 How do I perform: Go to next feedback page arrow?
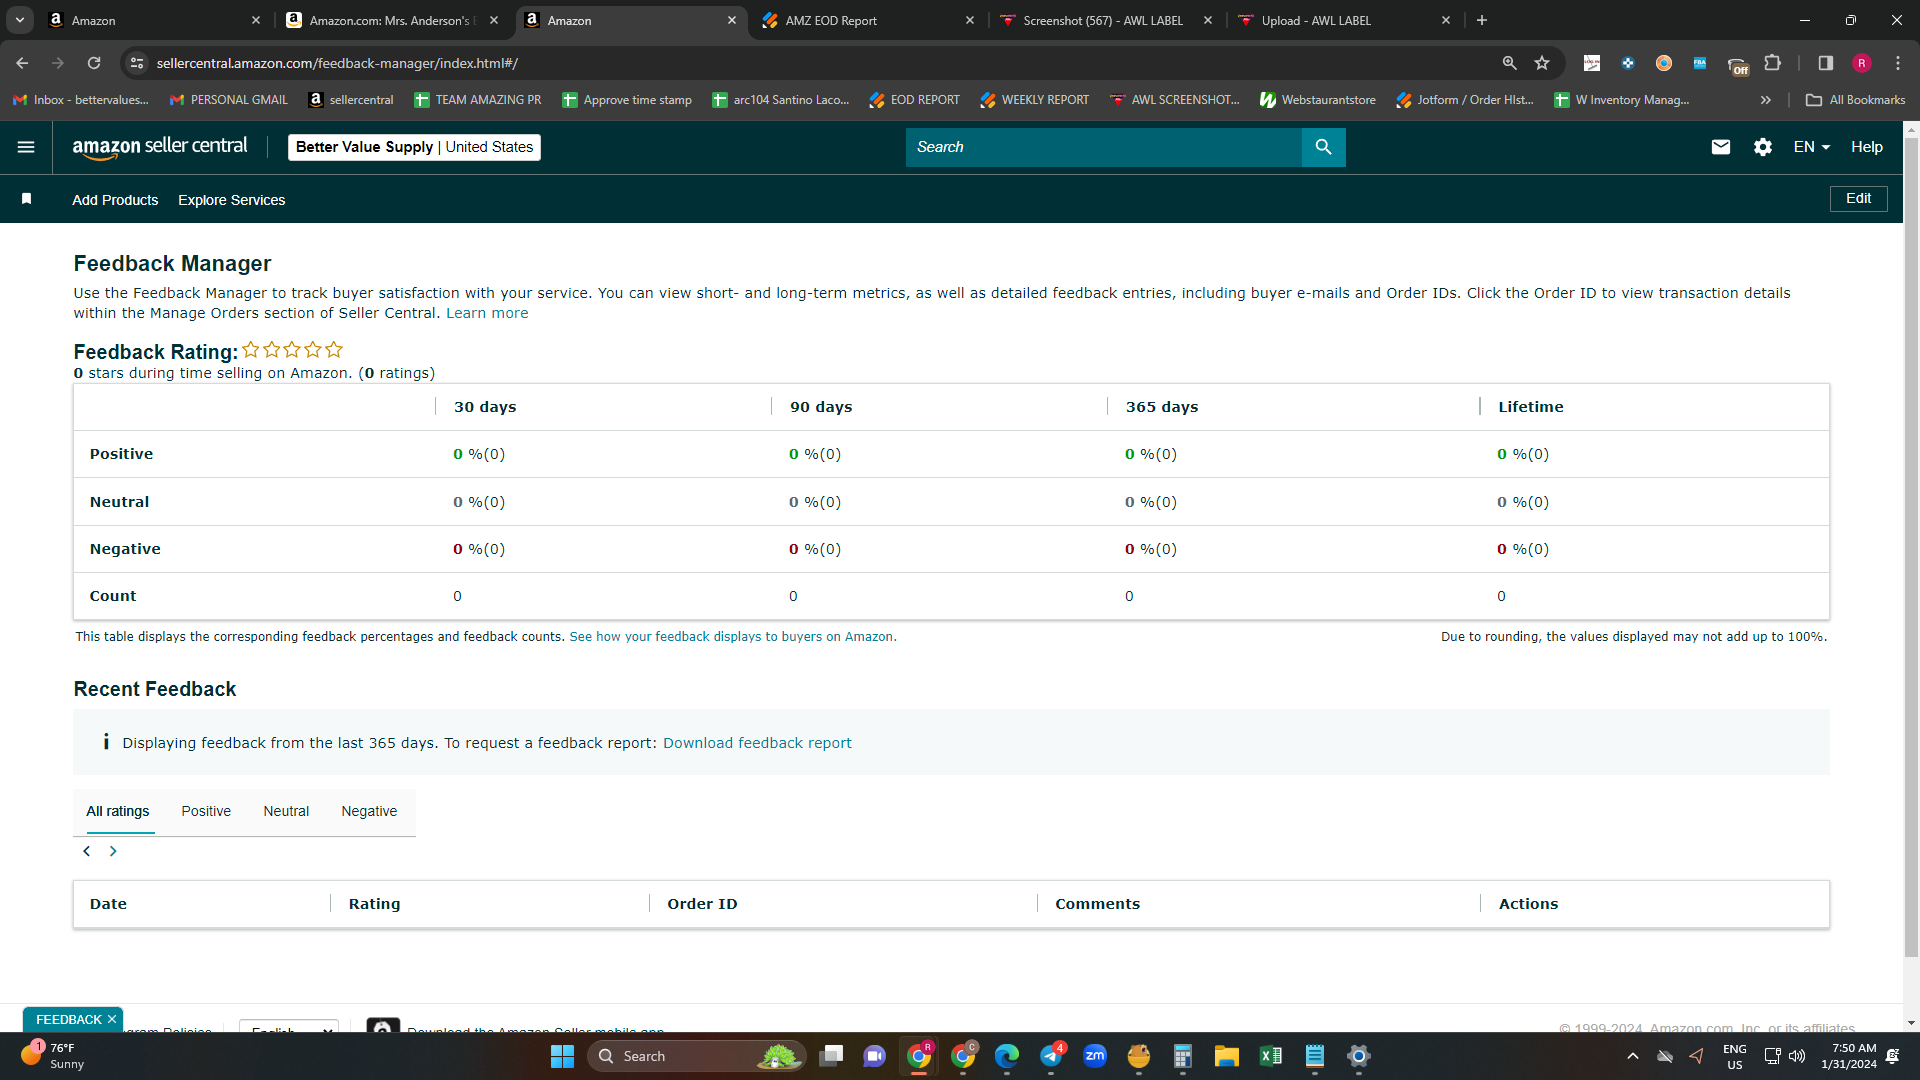point(113,851)
